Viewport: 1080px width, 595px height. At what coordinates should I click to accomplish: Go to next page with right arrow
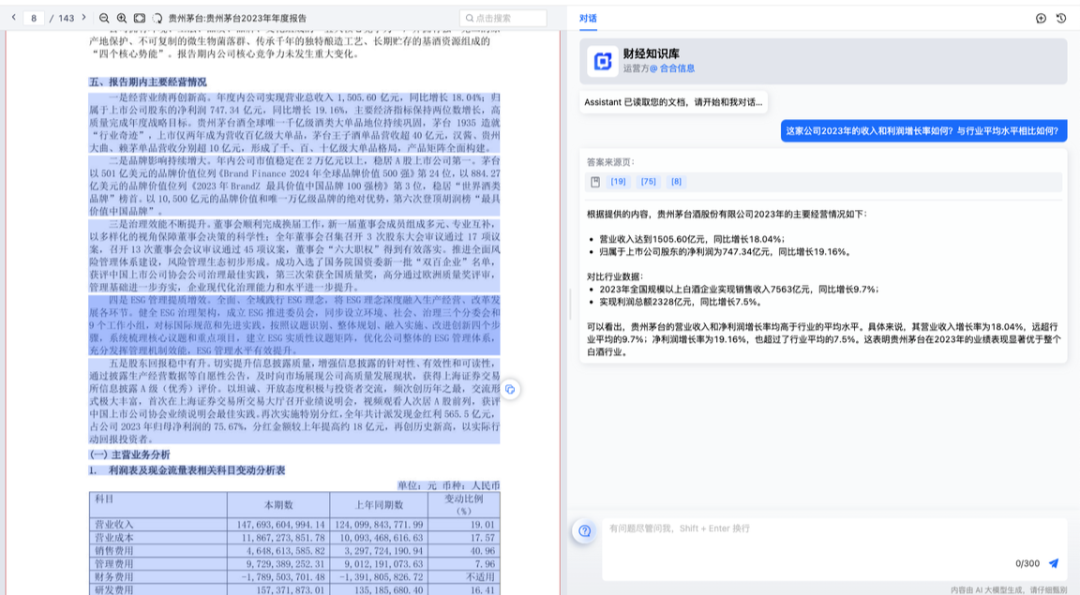point(83,17)
